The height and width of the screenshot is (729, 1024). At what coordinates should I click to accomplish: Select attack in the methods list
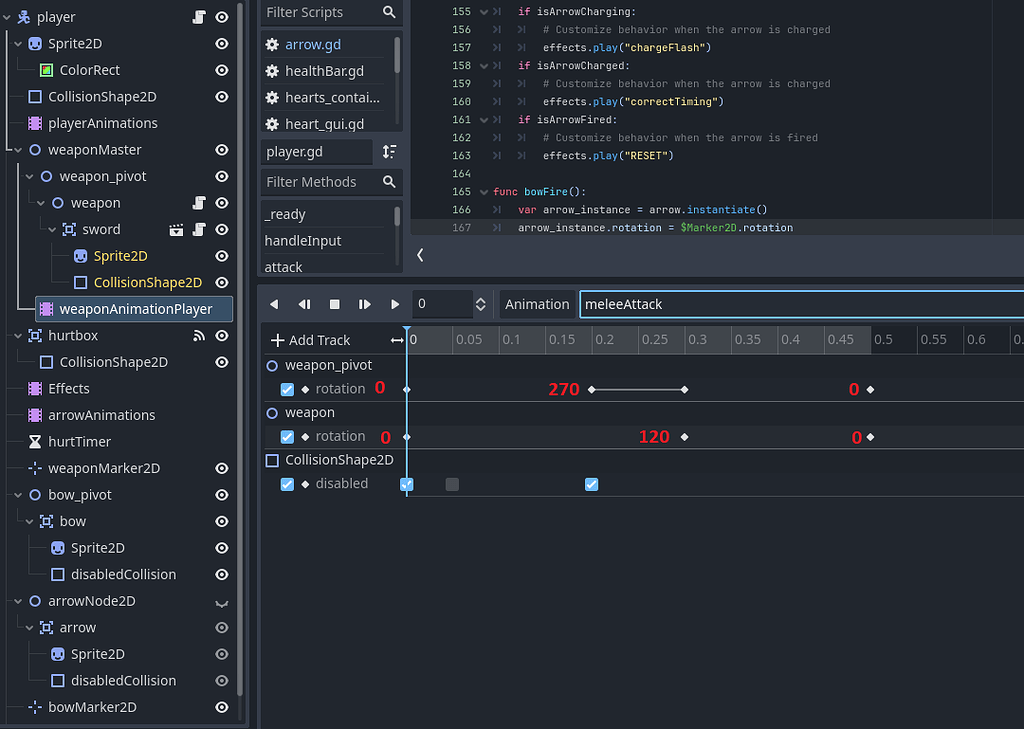[283, 267]
